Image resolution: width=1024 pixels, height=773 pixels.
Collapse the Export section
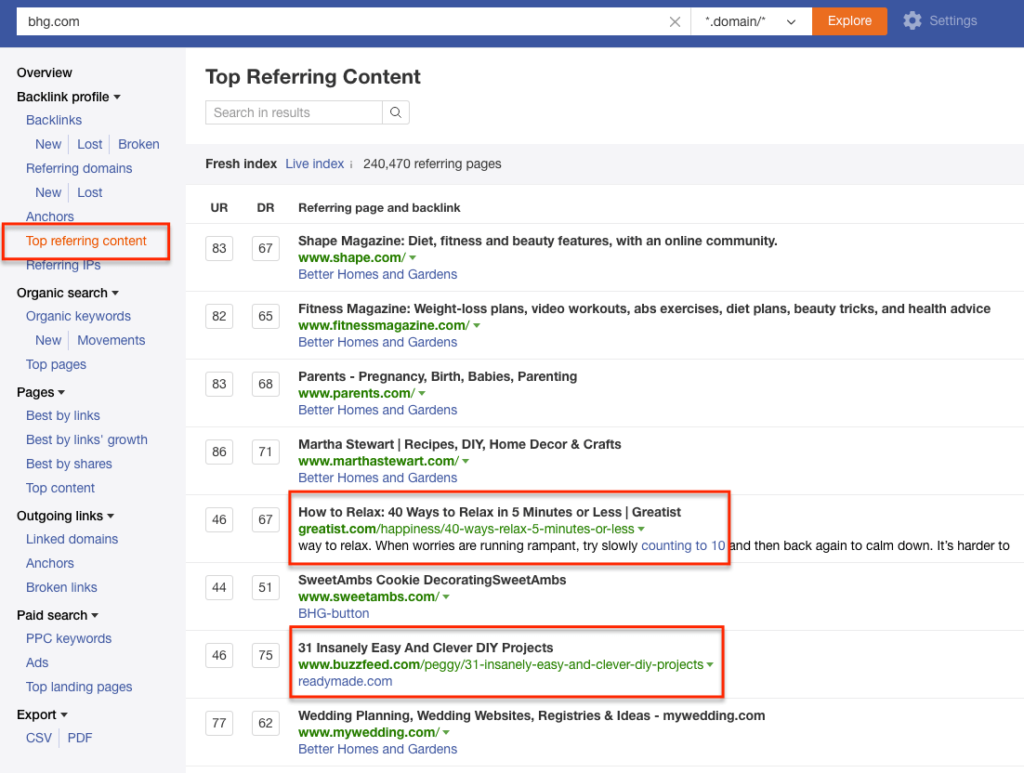42,715
